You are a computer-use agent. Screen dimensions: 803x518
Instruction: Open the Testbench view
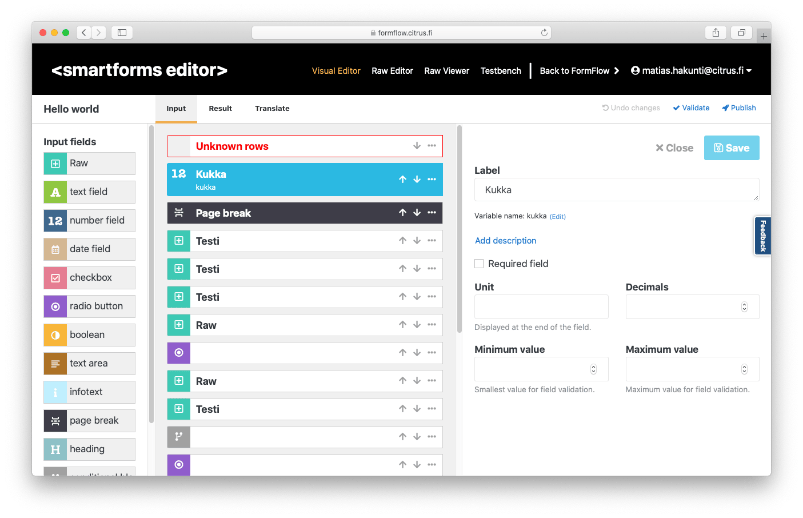[501, 71]
